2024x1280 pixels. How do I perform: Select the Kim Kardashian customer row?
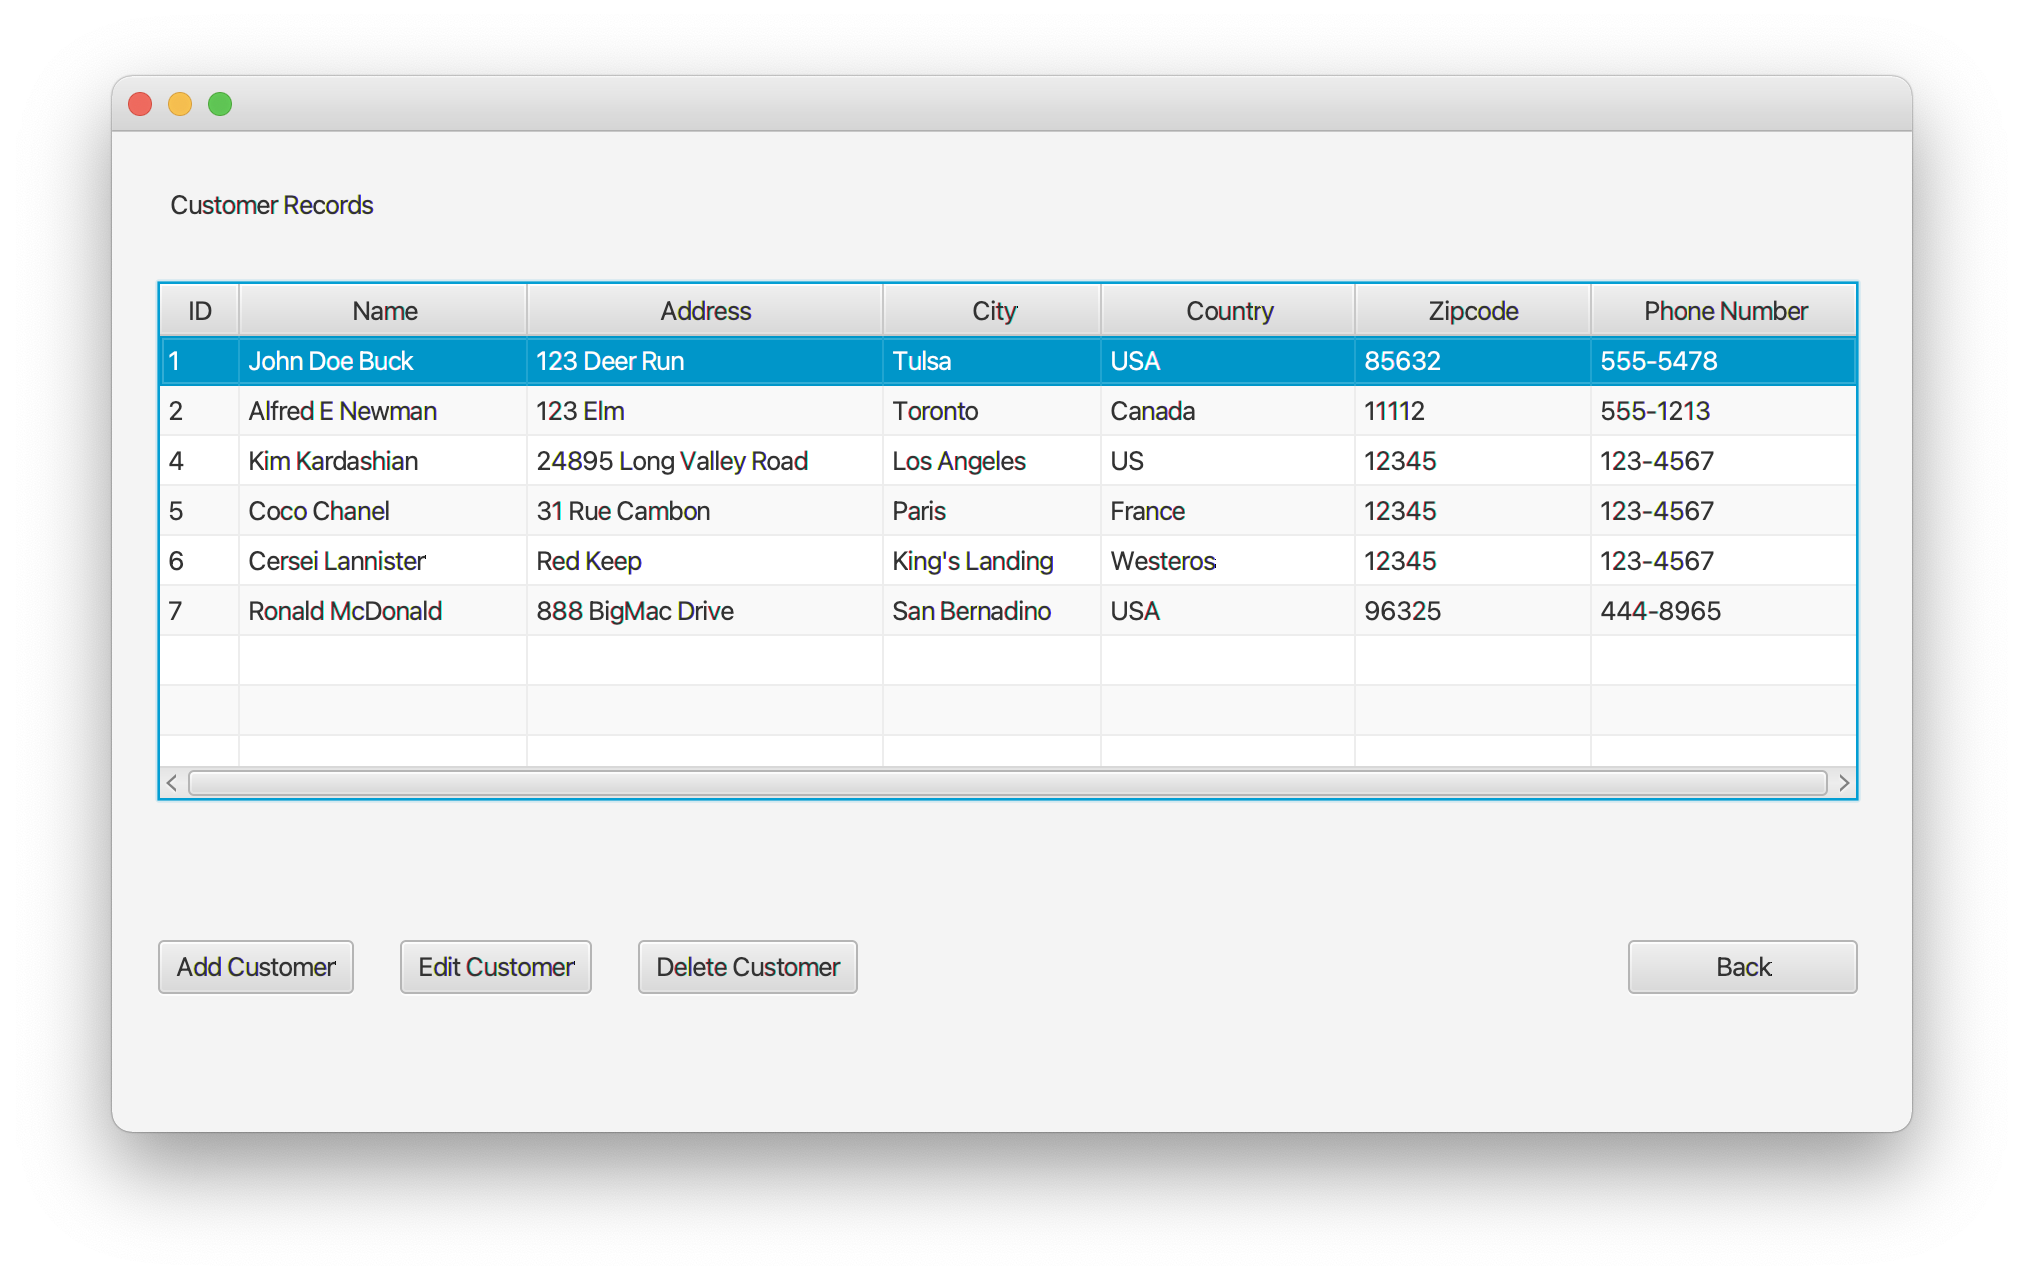pyautogui.click(x=333, y=461)
